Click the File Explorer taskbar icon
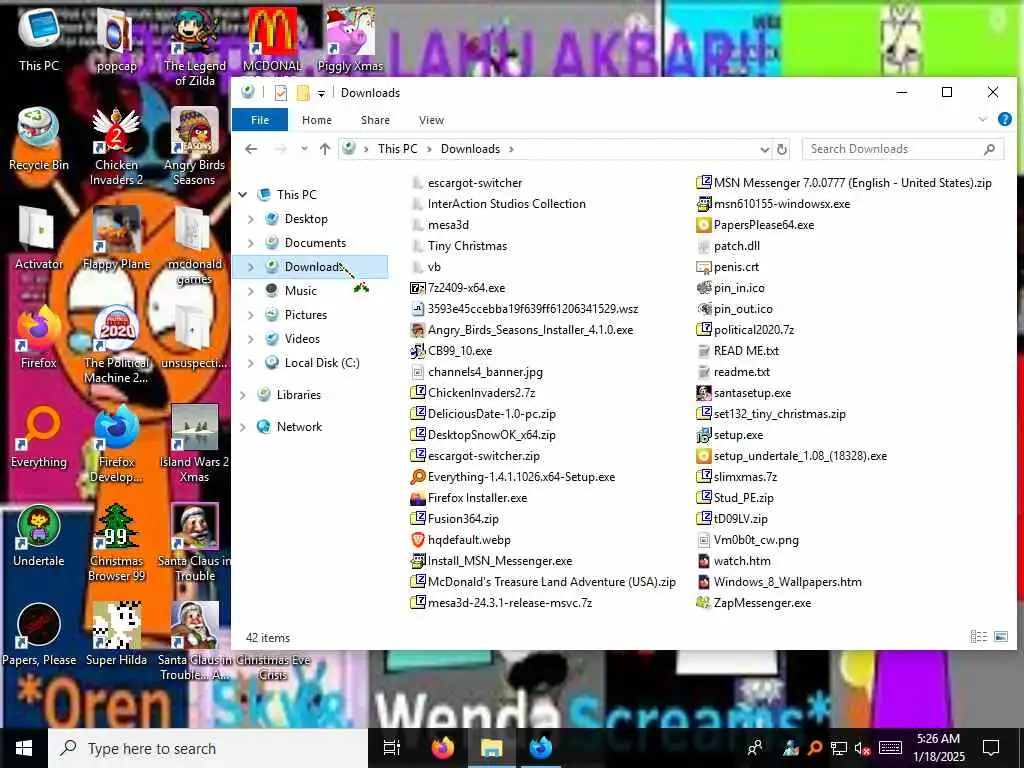The image size is (1024, 768). coord(491,748)
